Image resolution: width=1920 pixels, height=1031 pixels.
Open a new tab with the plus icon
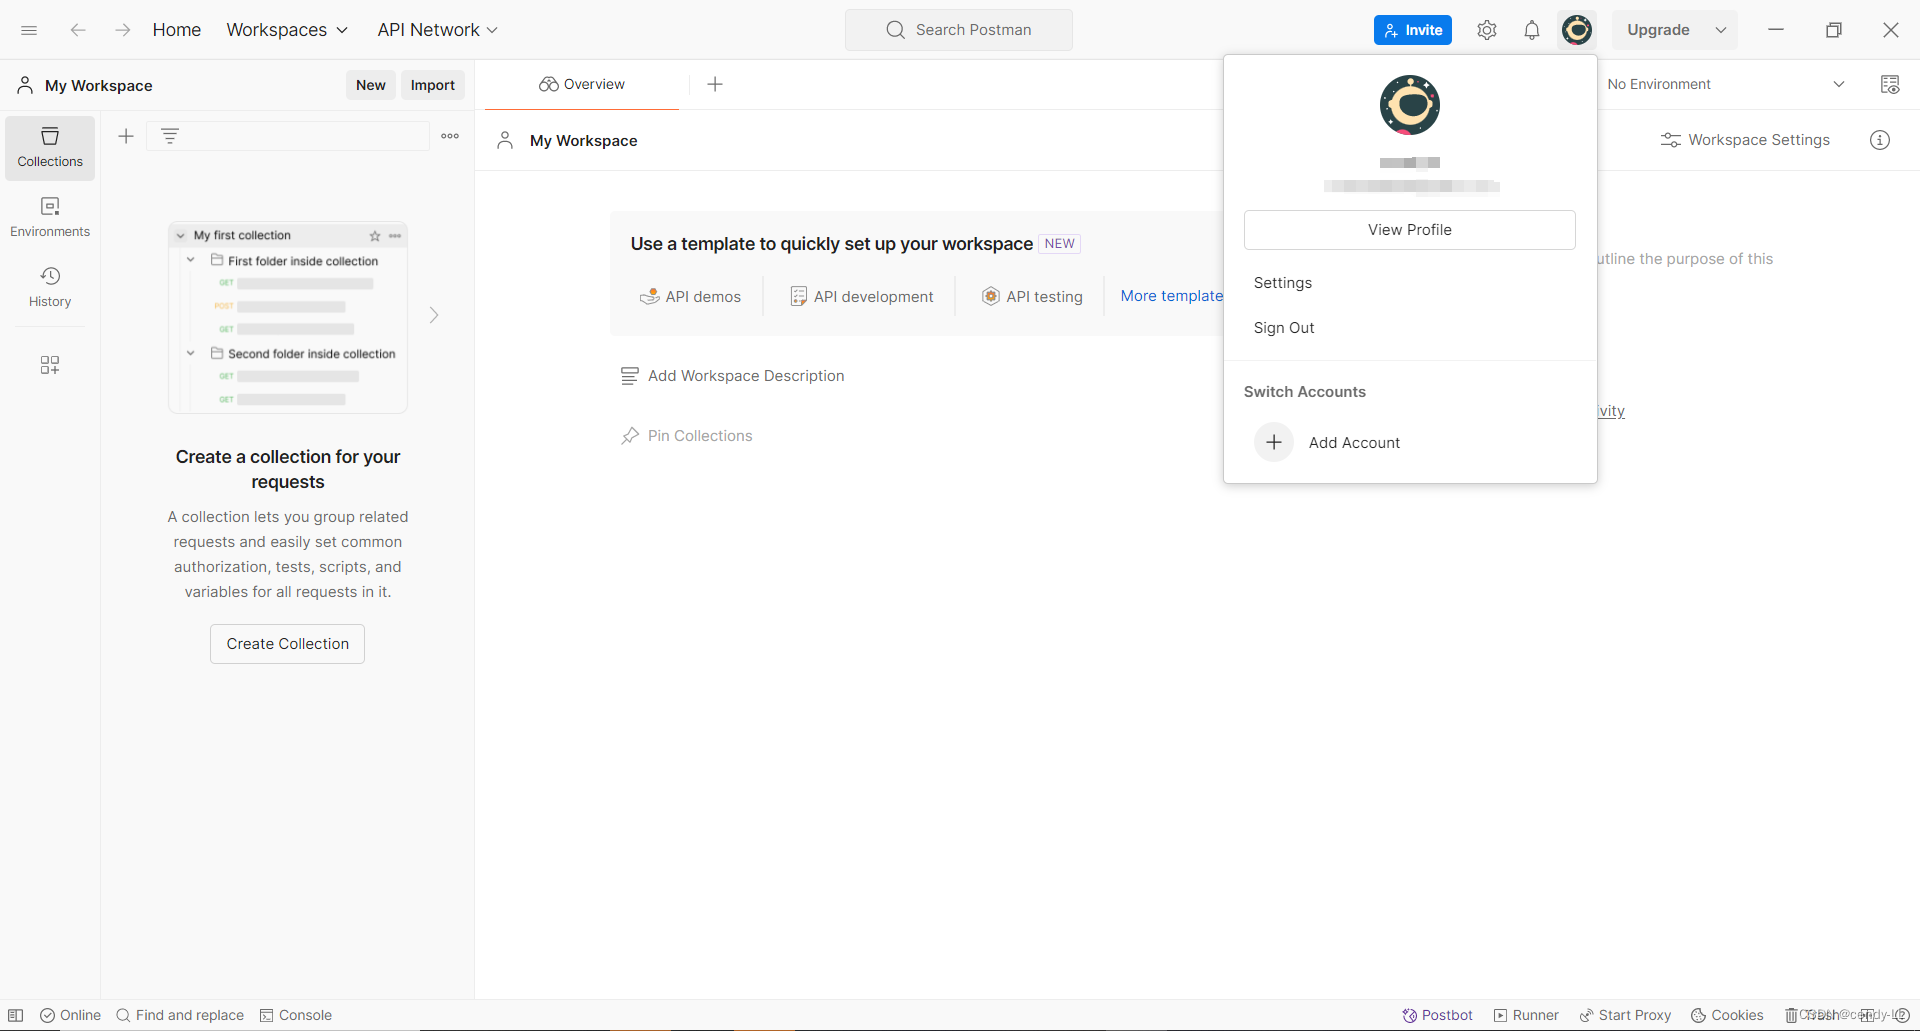715,84
